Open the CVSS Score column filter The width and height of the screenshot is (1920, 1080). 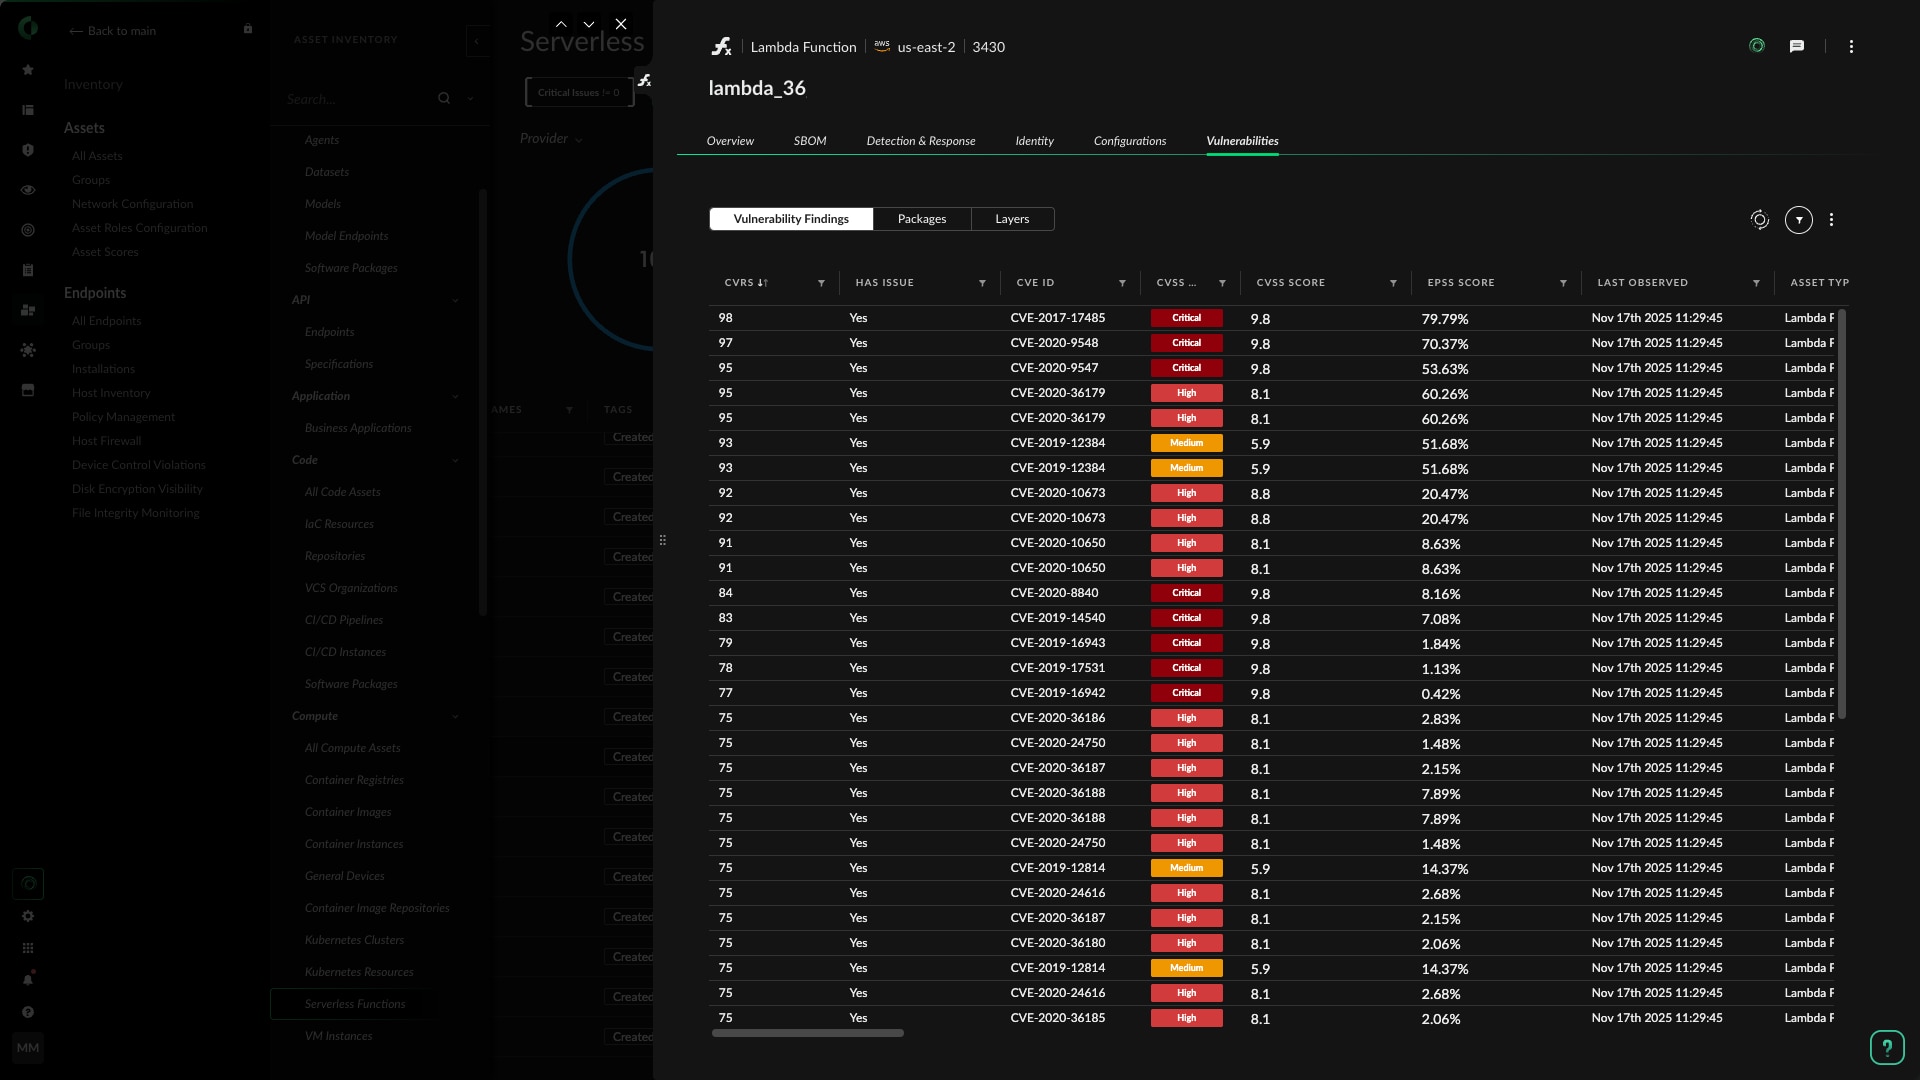[1393, 283]
